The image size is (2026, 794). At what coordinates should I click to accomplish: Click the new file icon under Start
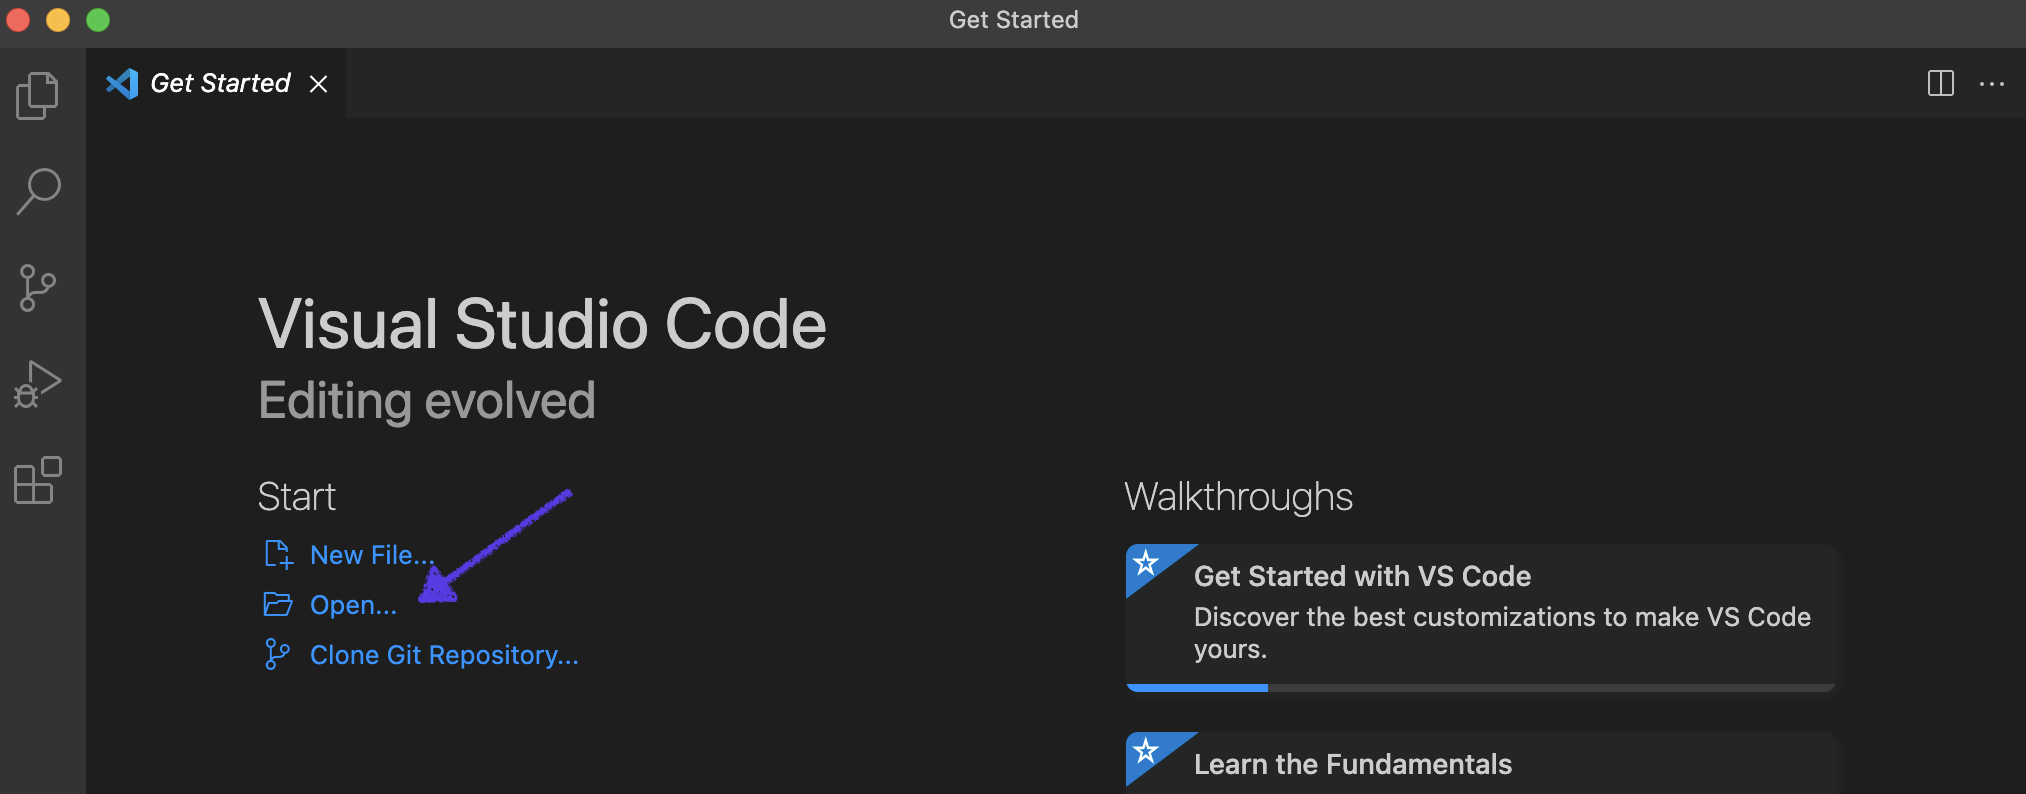click(278, 555)
